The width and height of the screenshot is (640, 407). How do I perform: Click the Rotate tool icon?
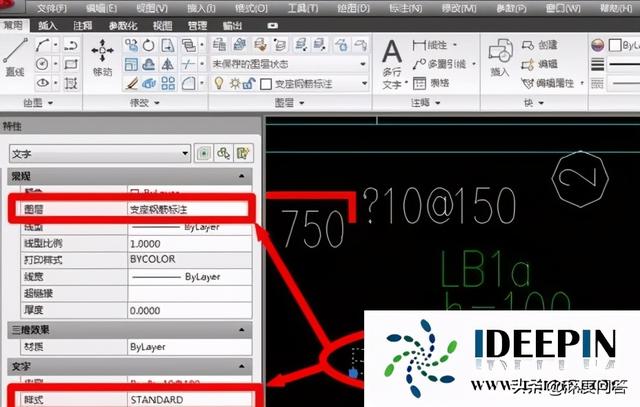(x=149, y=45)
